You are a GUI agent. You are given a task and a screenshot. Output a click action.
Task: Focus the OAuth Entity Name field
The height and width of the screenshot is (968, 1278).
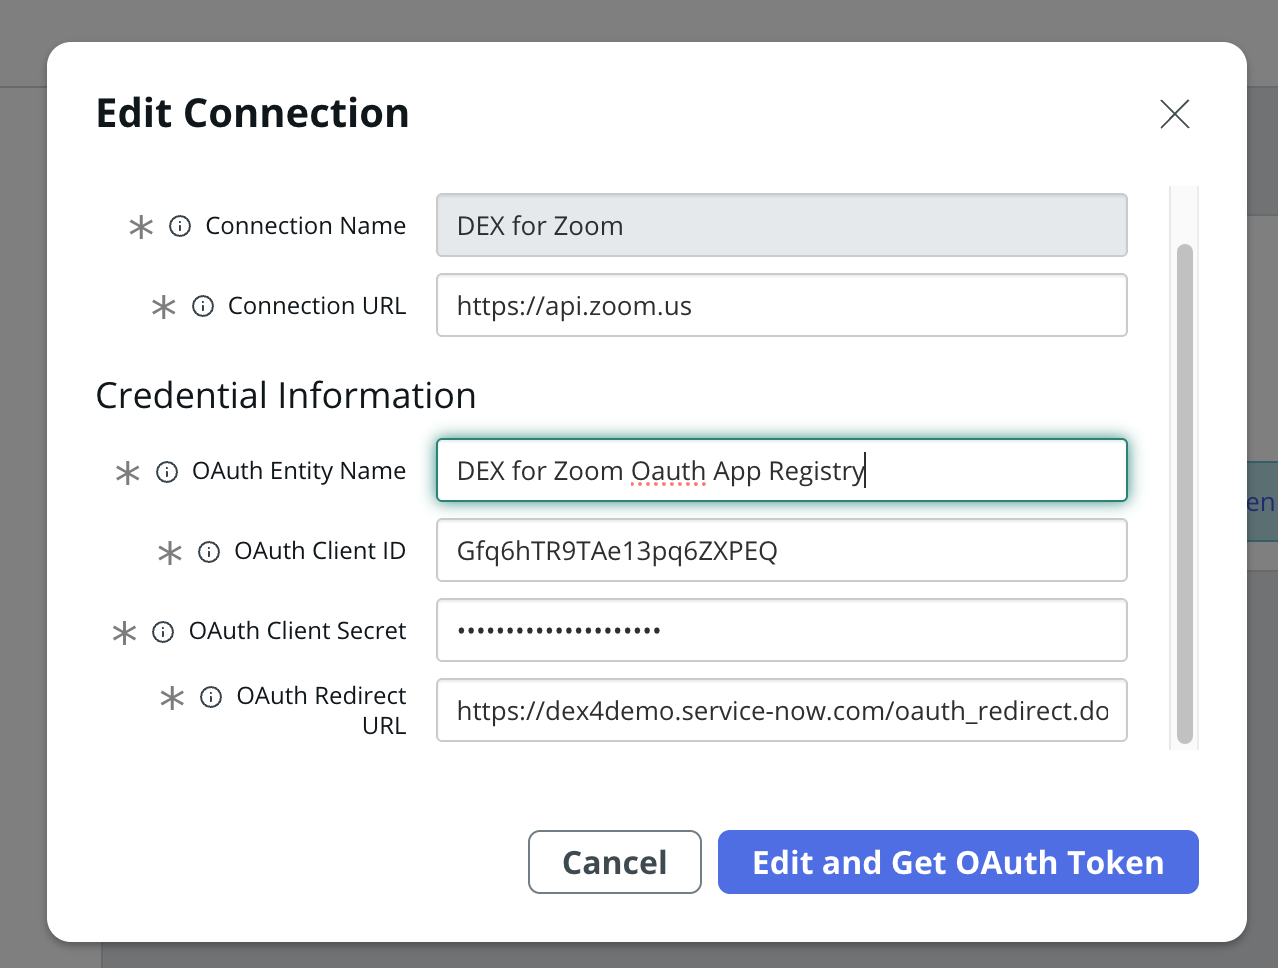click(782, 470)
